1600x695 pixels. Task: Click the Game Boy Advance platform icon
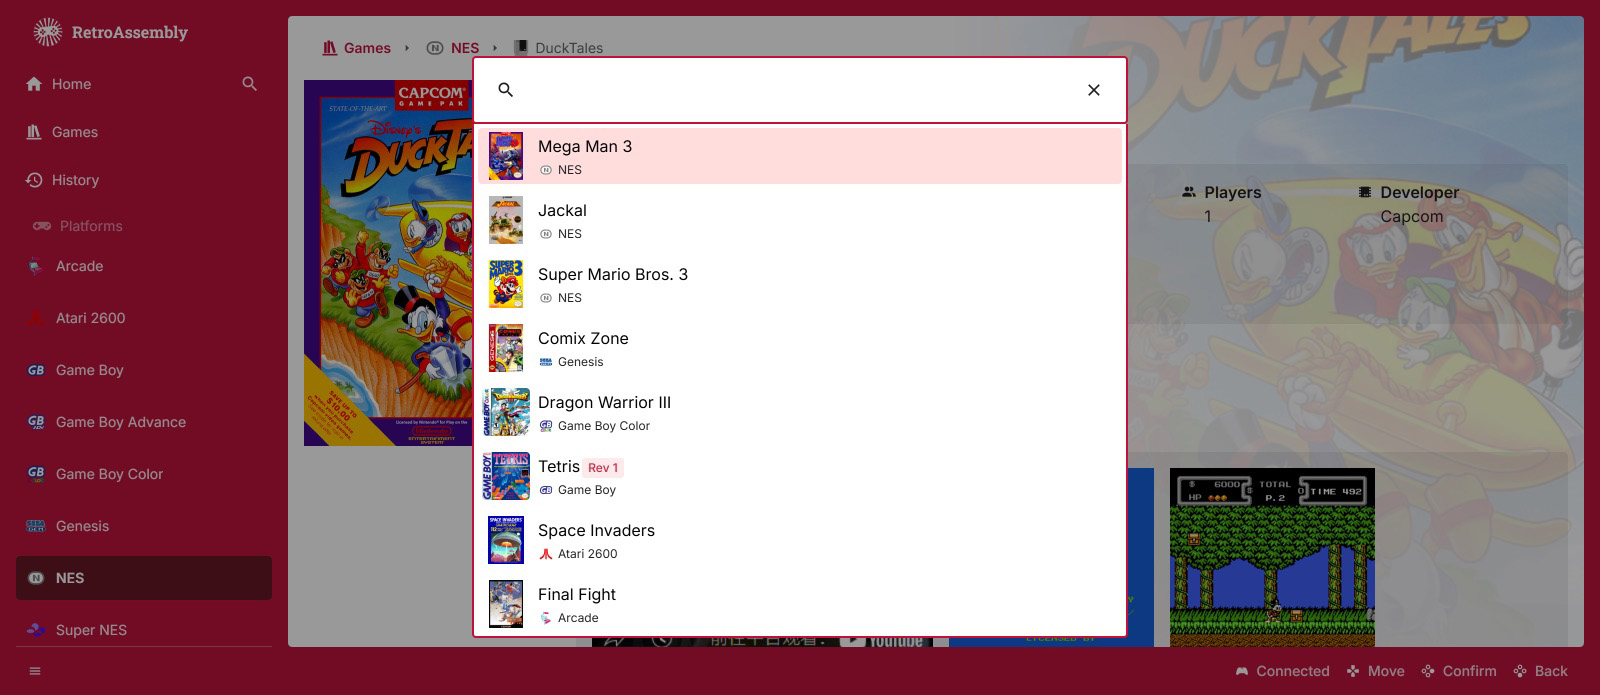[x=36, y=422]
